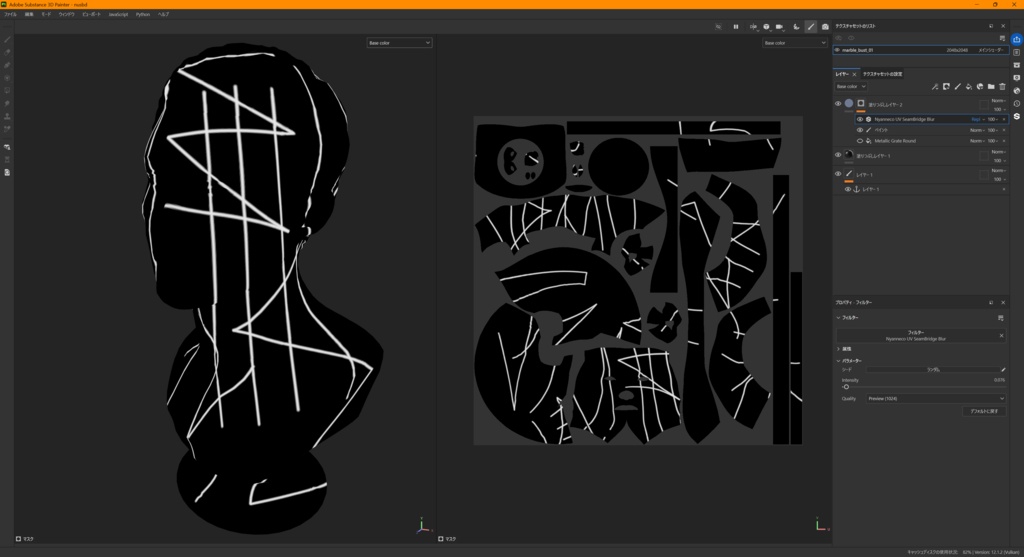Viewport: 1024px width, 557px height.
Task: Hide the Nyanneco UV SeamBridge Blur filter
Action: [859, 119]
